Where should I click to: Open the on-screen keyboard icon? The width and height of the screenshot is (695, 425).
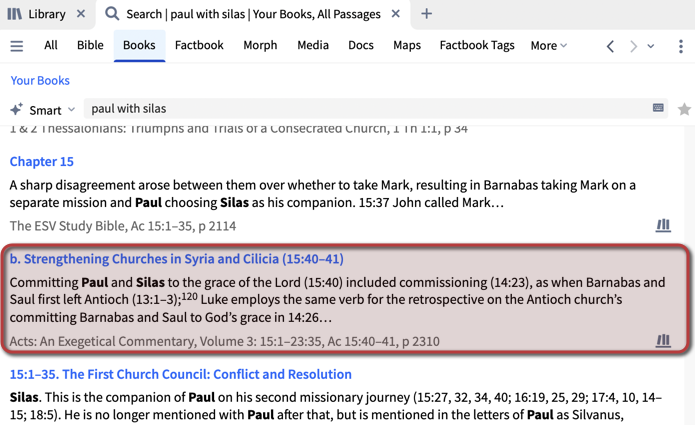[658, 108]
